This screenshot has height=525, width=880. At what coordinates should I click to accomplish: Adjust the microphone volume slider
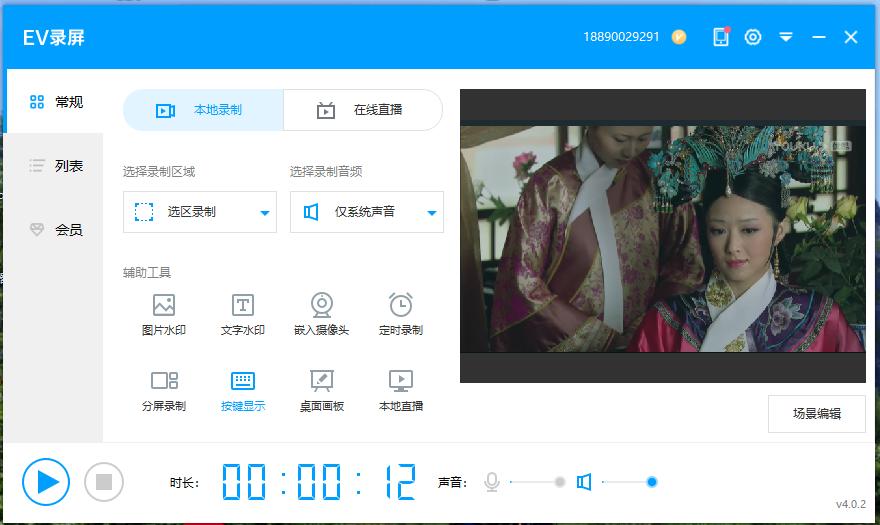tap(538, 482)
